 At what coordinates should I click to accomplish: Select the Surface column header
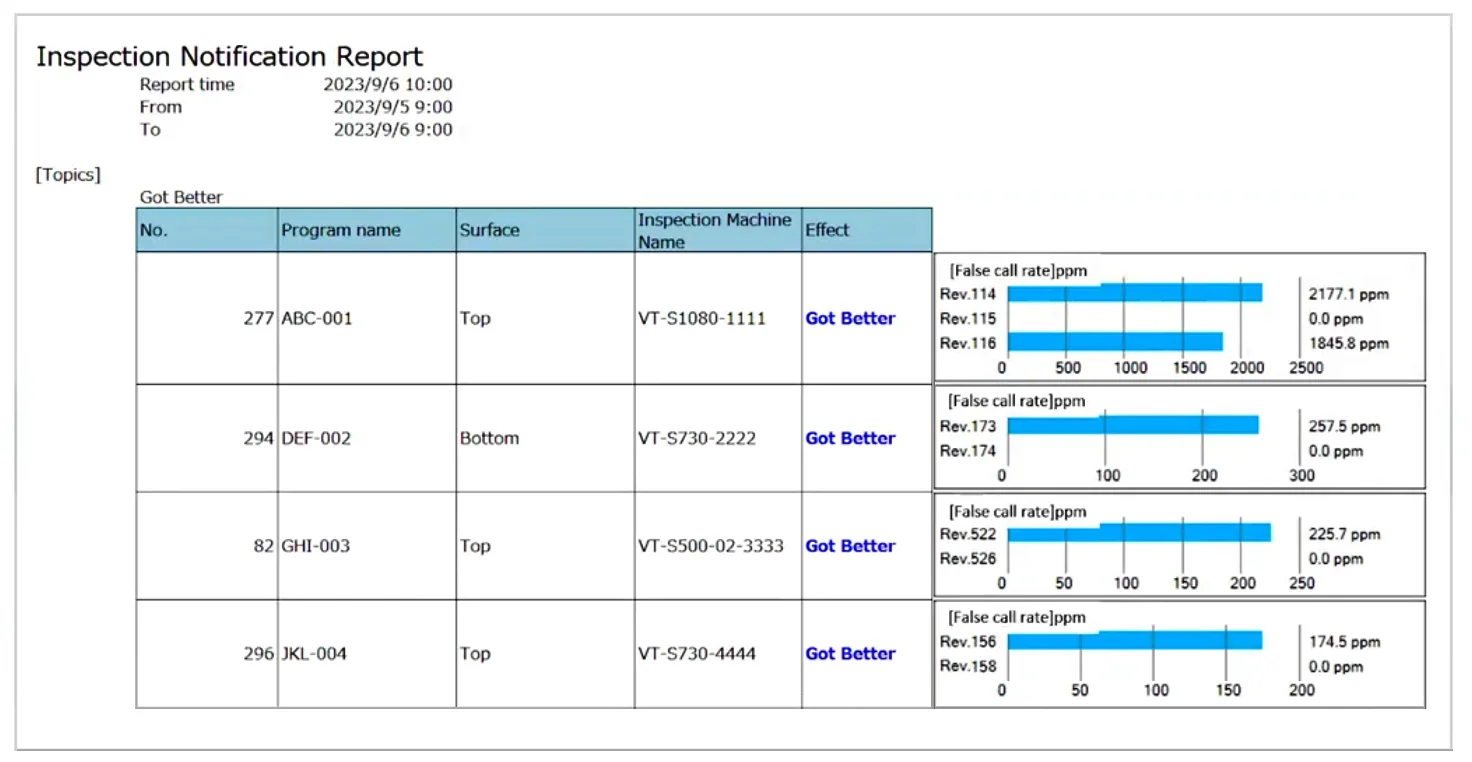tap(489, 230)
